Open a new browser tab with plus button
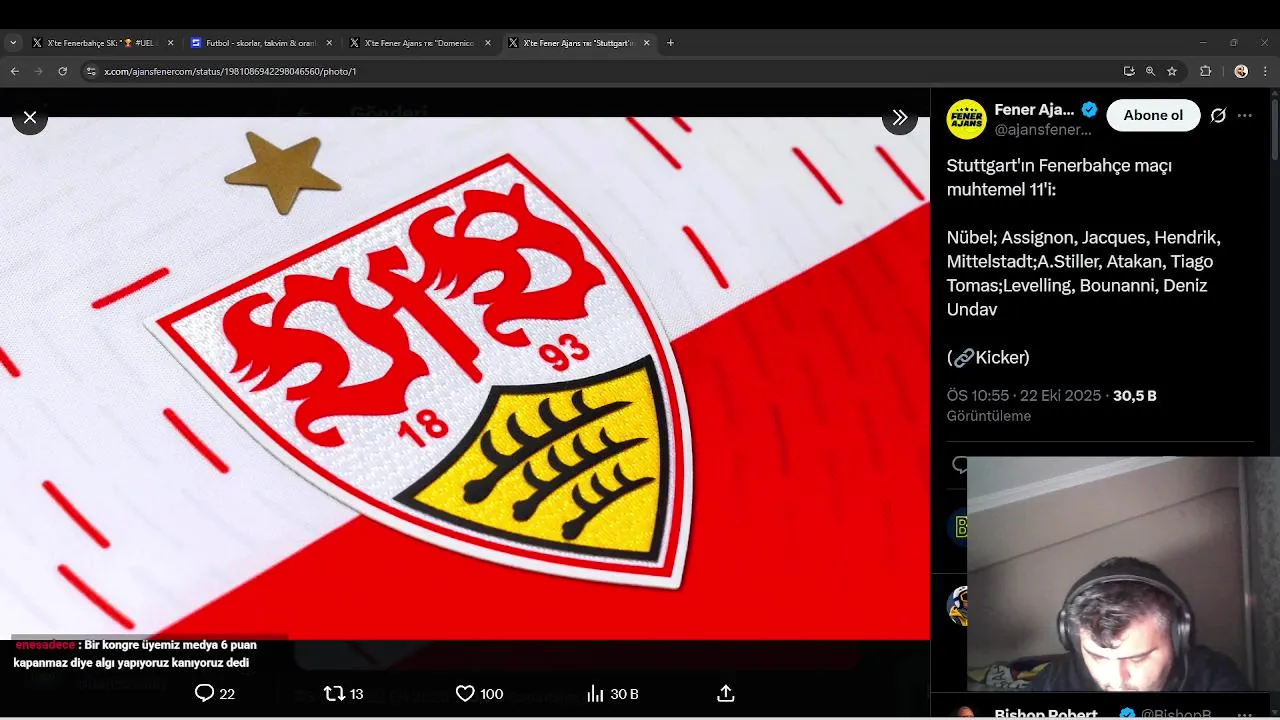 tap(670, 43)
